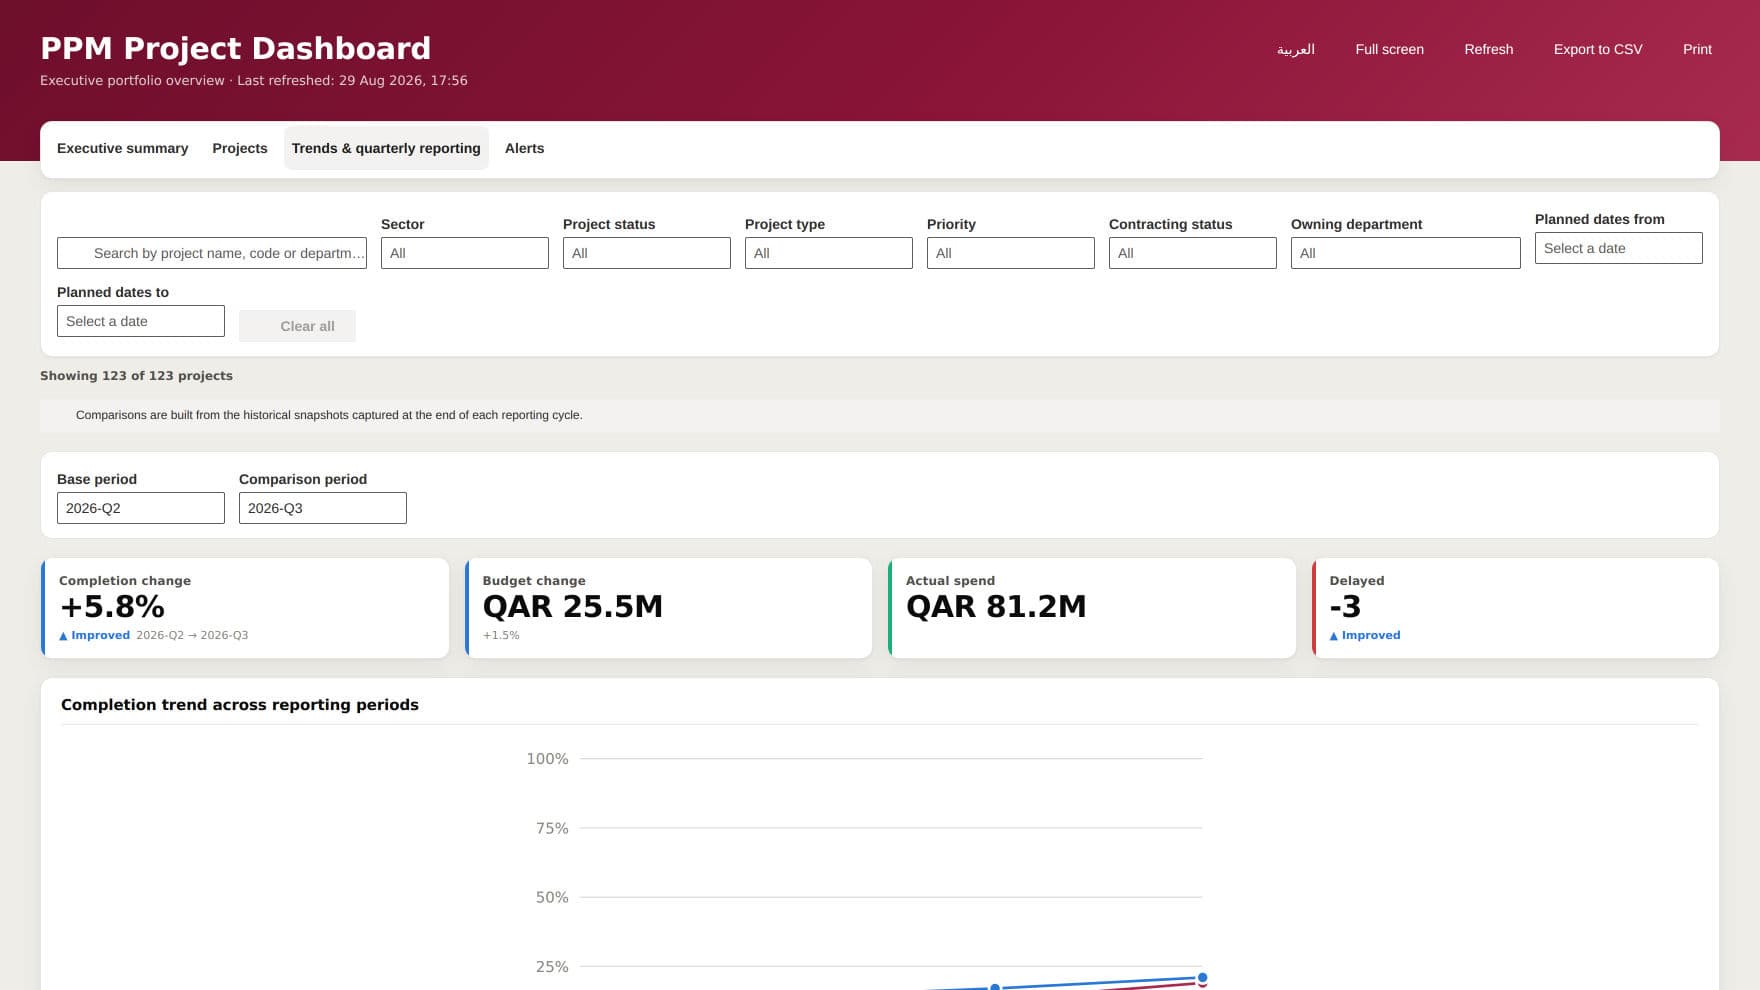Open Full screen mode

(1389, 49)
